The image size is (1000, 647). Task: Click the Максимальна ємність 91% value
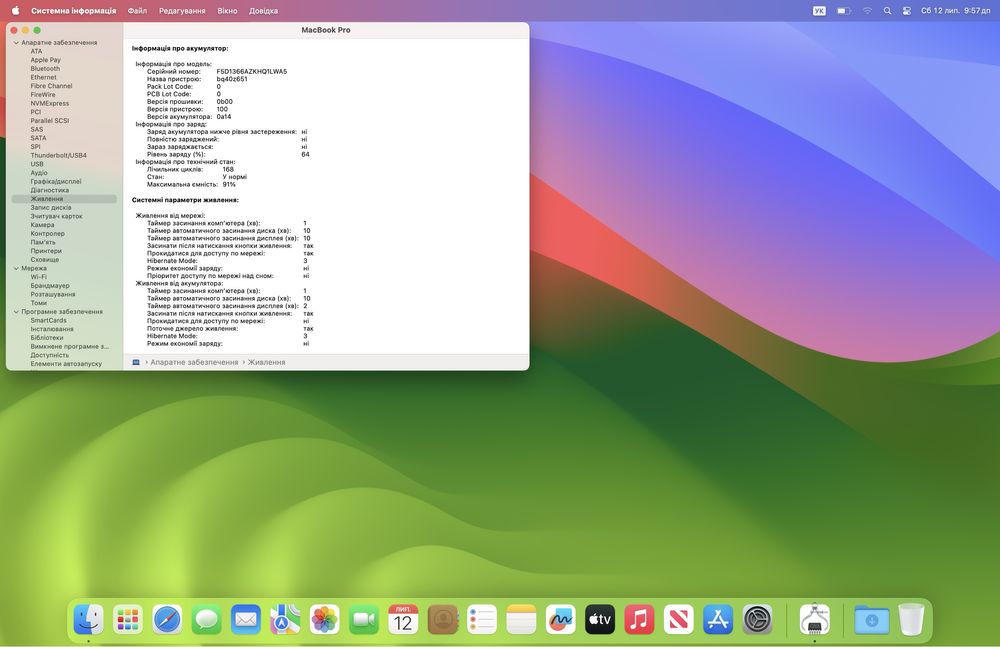(229, 184)
